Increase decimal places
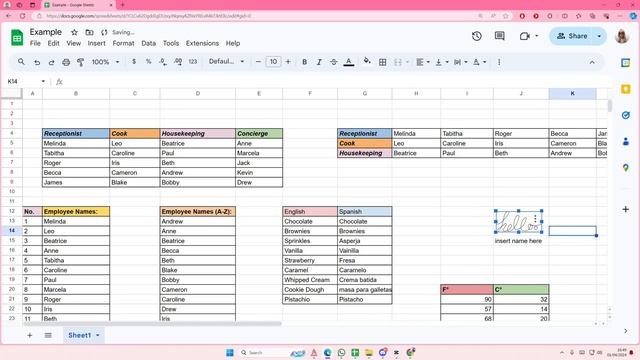Screen dimensions: 640x360 tap(178, 62)
